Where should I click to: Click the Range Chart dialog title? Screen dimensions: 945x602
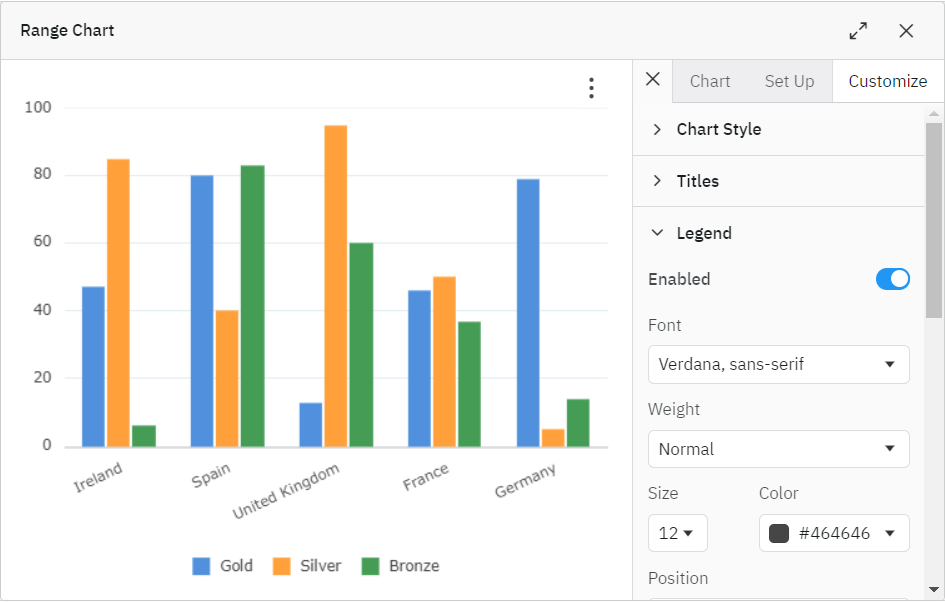67,31
